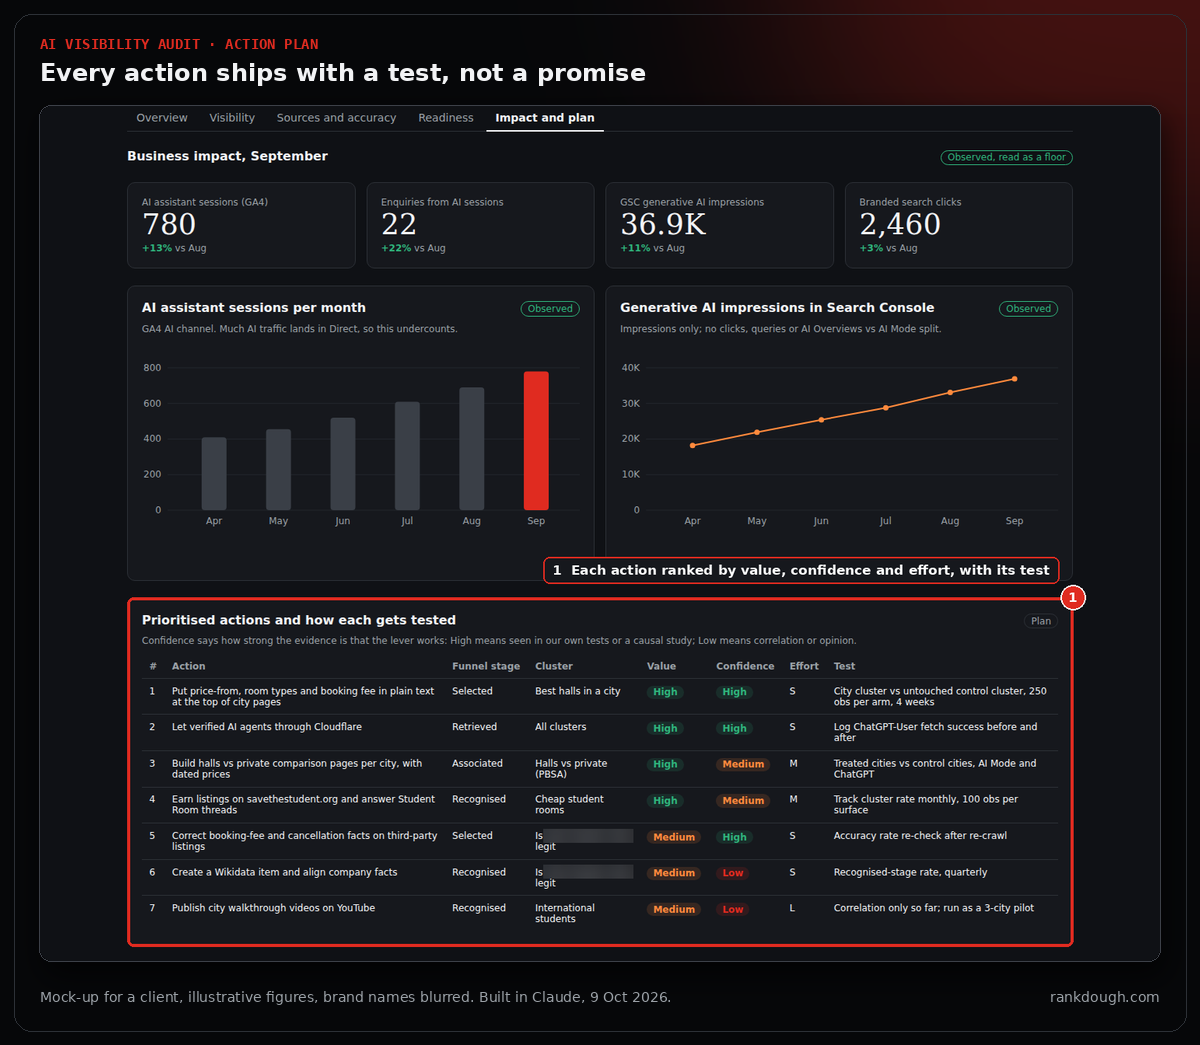The height and width of the screenshot is (1045, 1200).
Task: Click the 'Best halls in a city' cluster cell
Action: pos(577,691)
